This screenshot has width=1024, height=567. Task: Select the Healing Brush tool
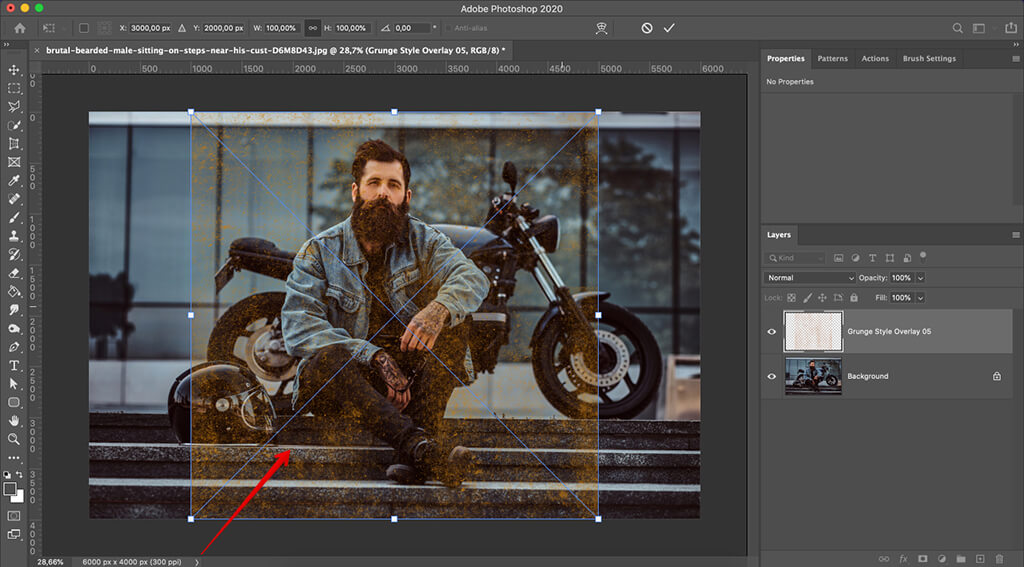coord(14,199)
